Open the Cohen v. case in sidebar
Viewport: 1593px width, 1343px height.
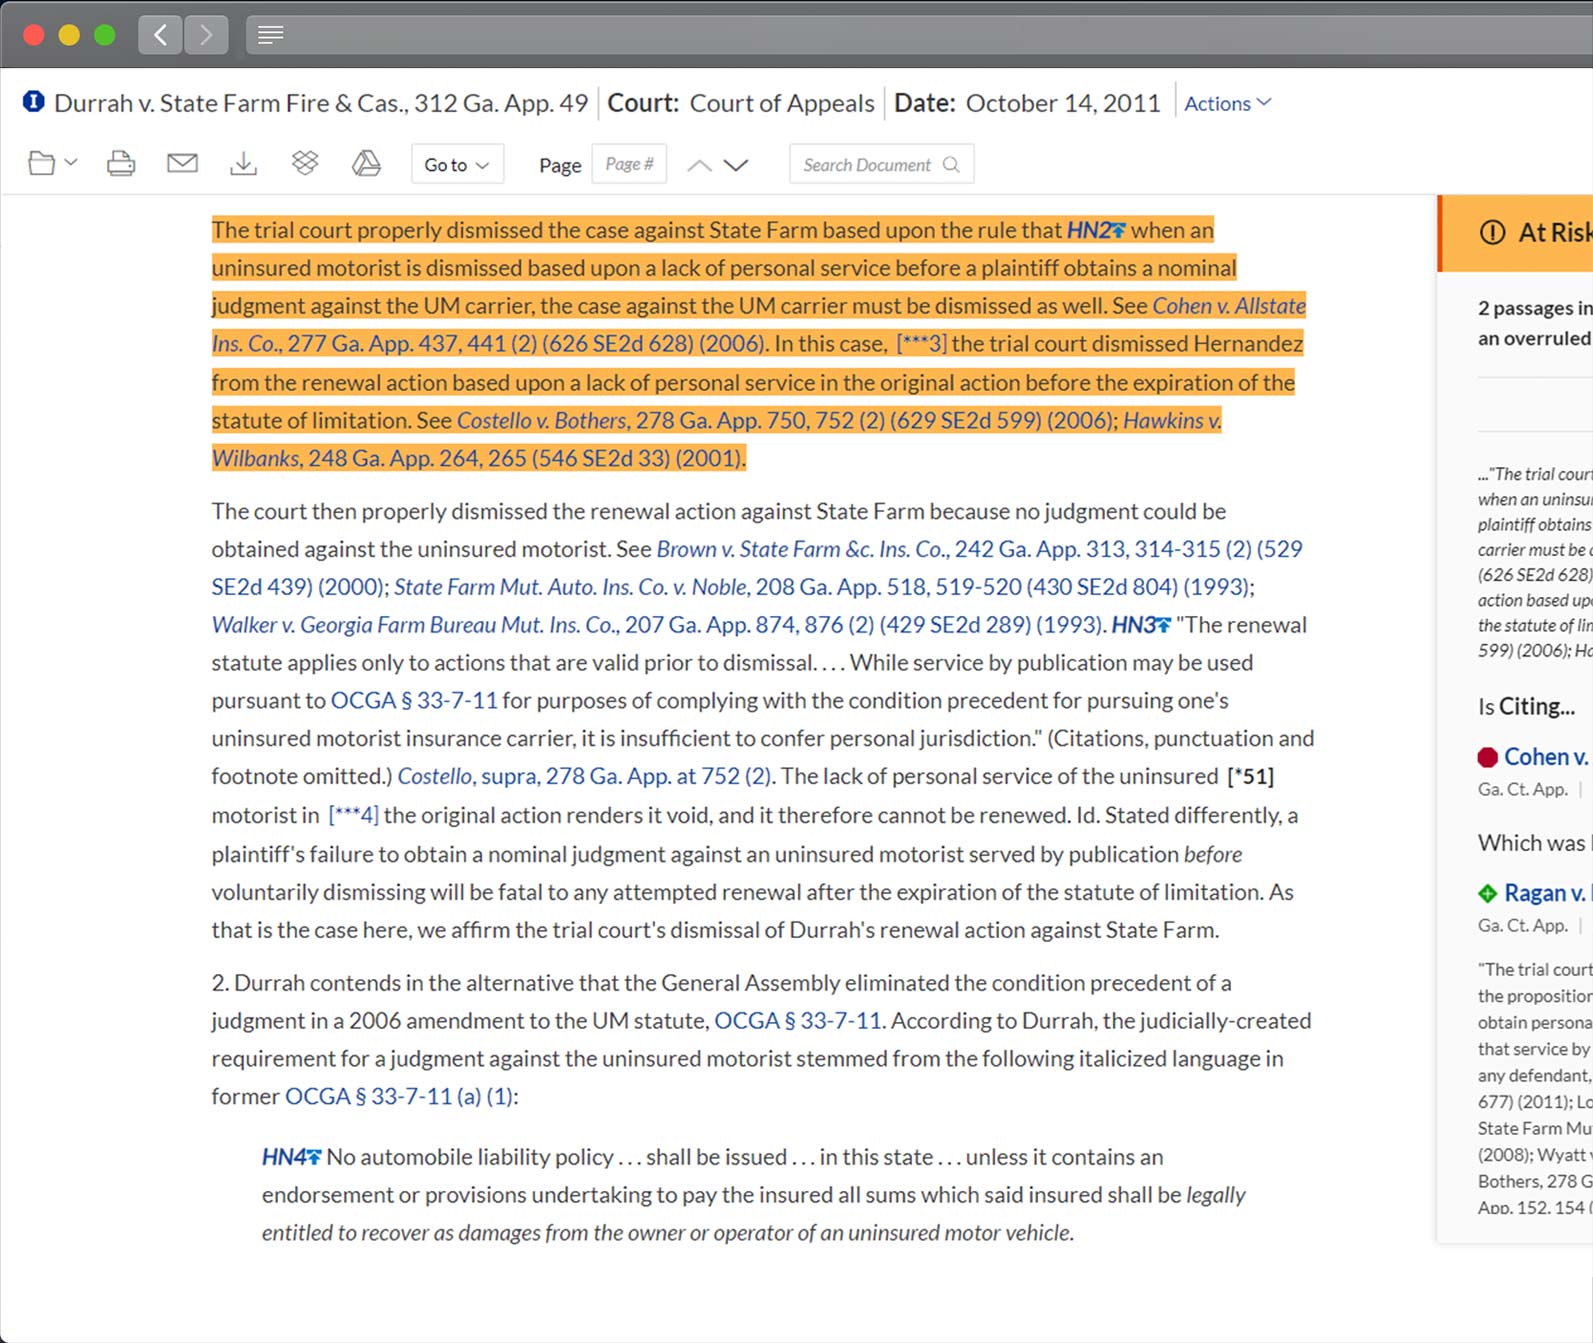tap(1546, 757)
